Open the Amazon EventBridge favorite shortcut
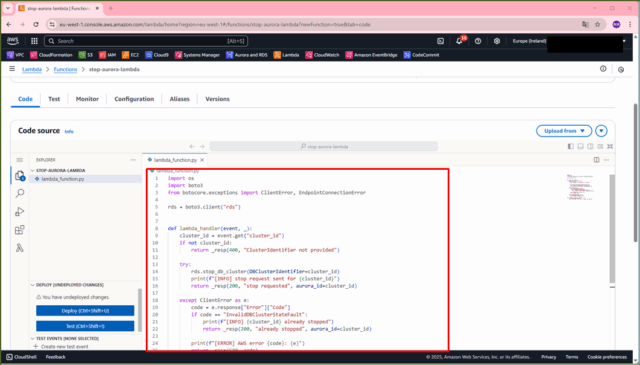 [371, 55]
